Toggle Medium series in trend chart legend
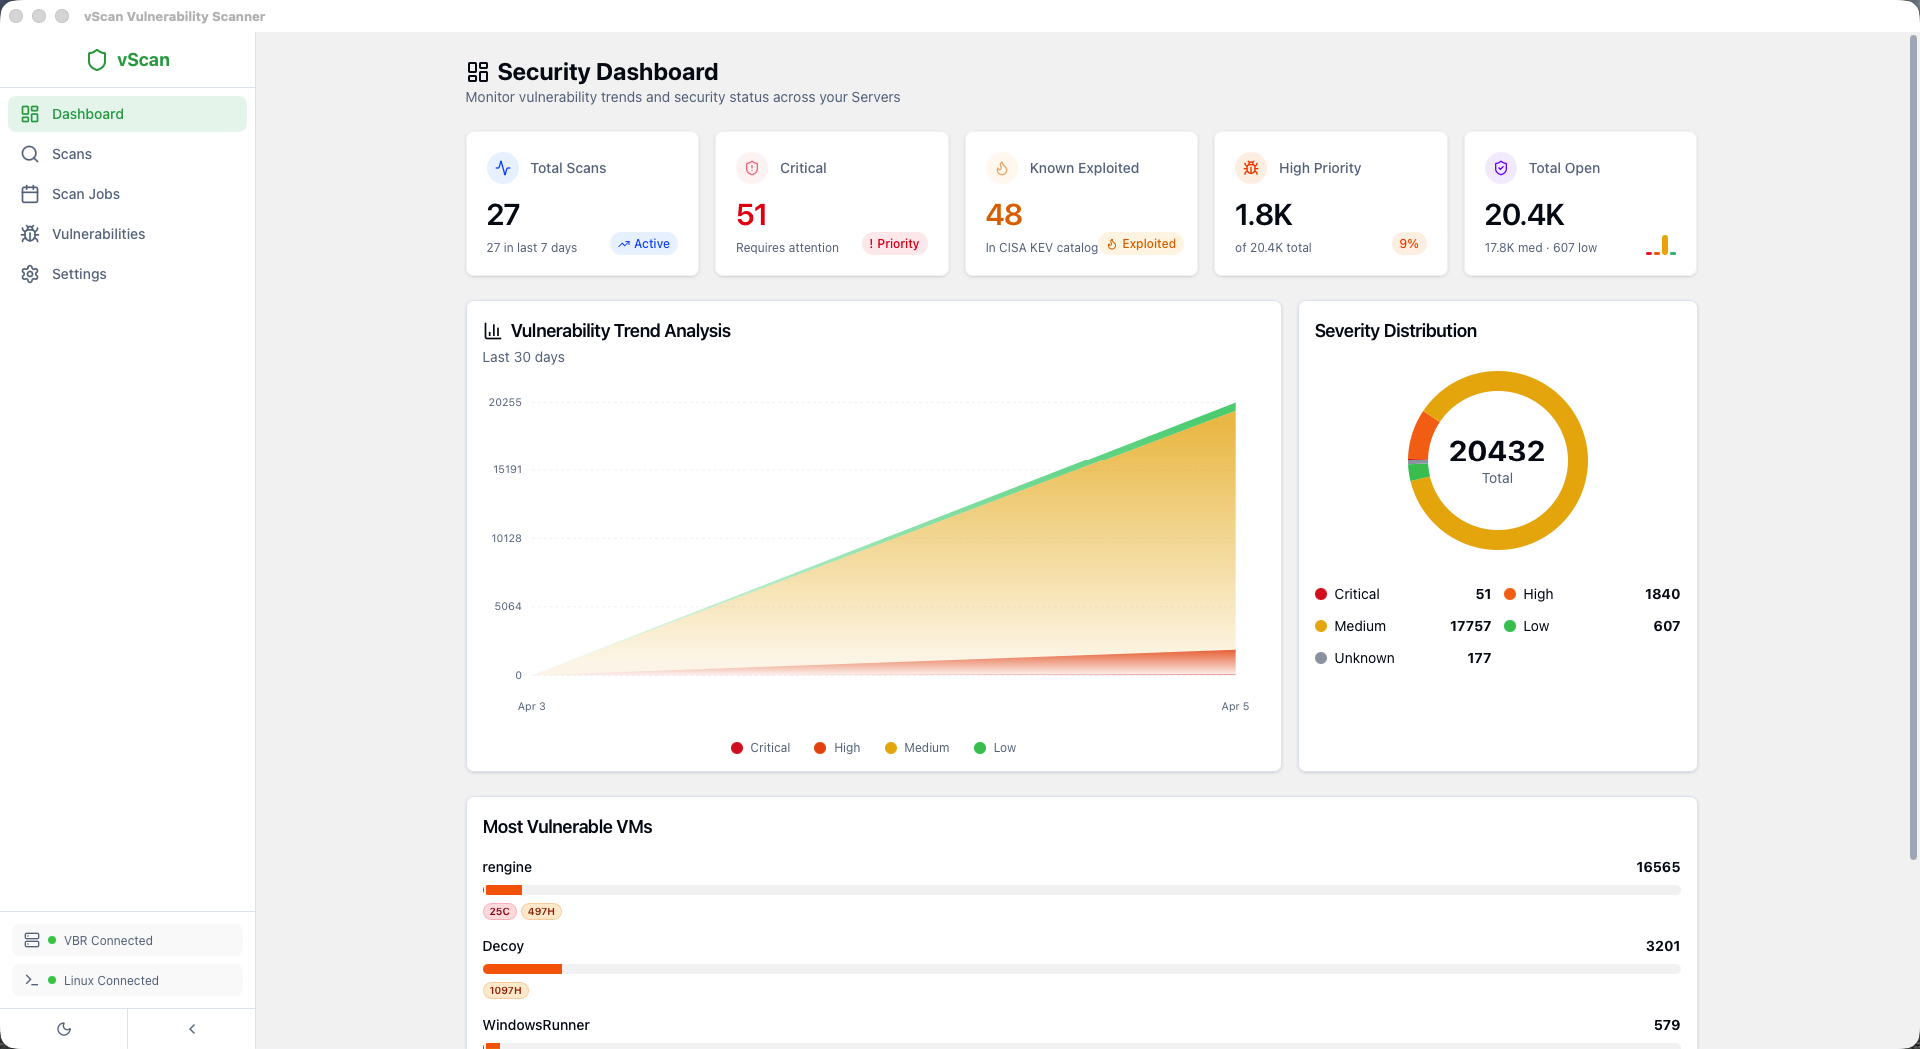 [x=917, y=748]
